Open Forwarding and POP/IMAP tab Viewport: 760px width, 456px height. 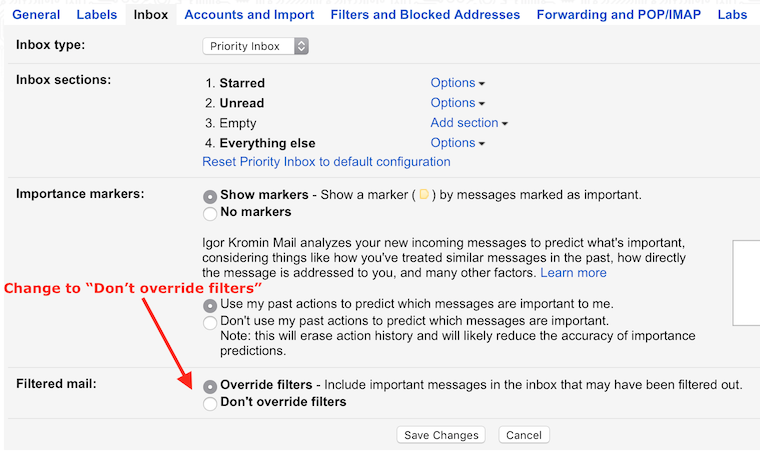pos(618,15)
